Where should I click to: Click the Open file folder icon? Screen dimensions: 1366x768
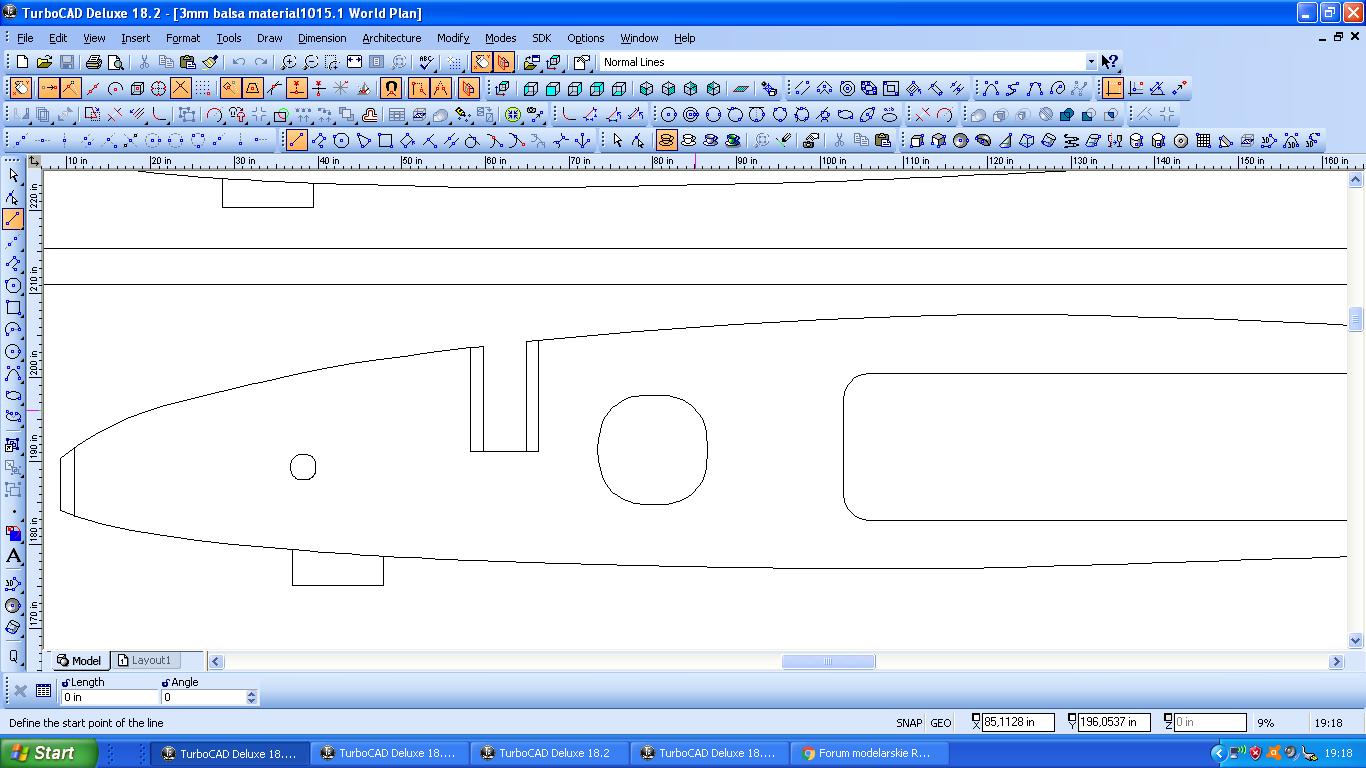coord(44,62)
